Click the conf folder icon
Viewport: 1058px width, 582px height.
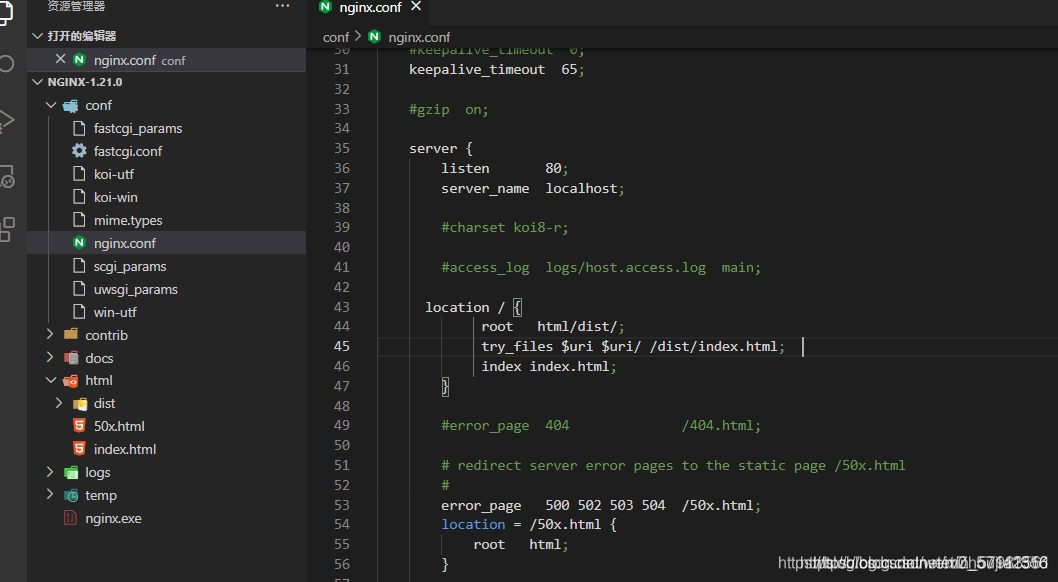pyautogui.click(x=70, y=106)
